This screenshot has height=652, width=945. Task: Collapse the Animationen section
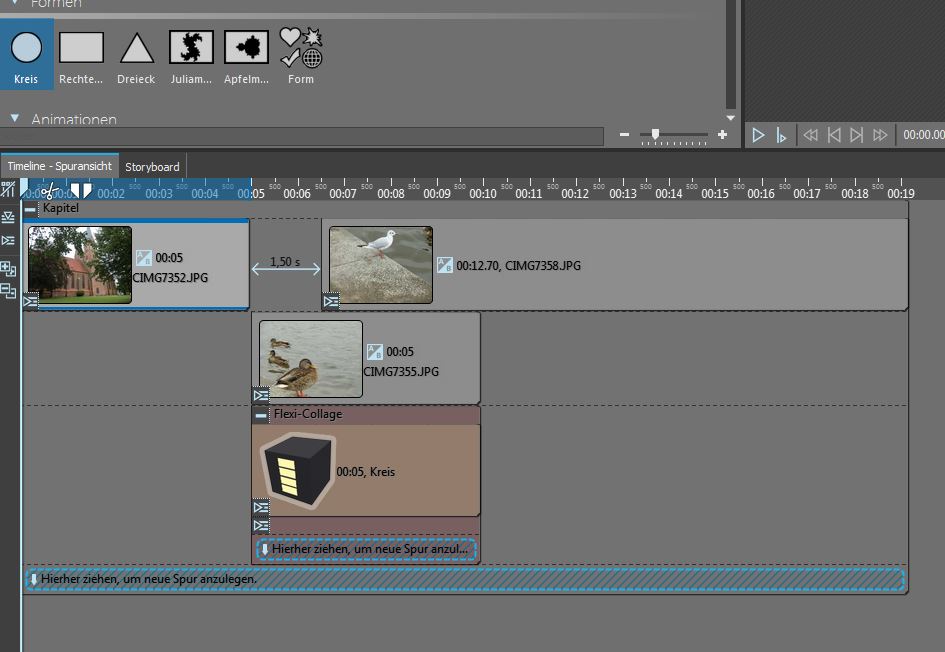(x=15, y=118)
